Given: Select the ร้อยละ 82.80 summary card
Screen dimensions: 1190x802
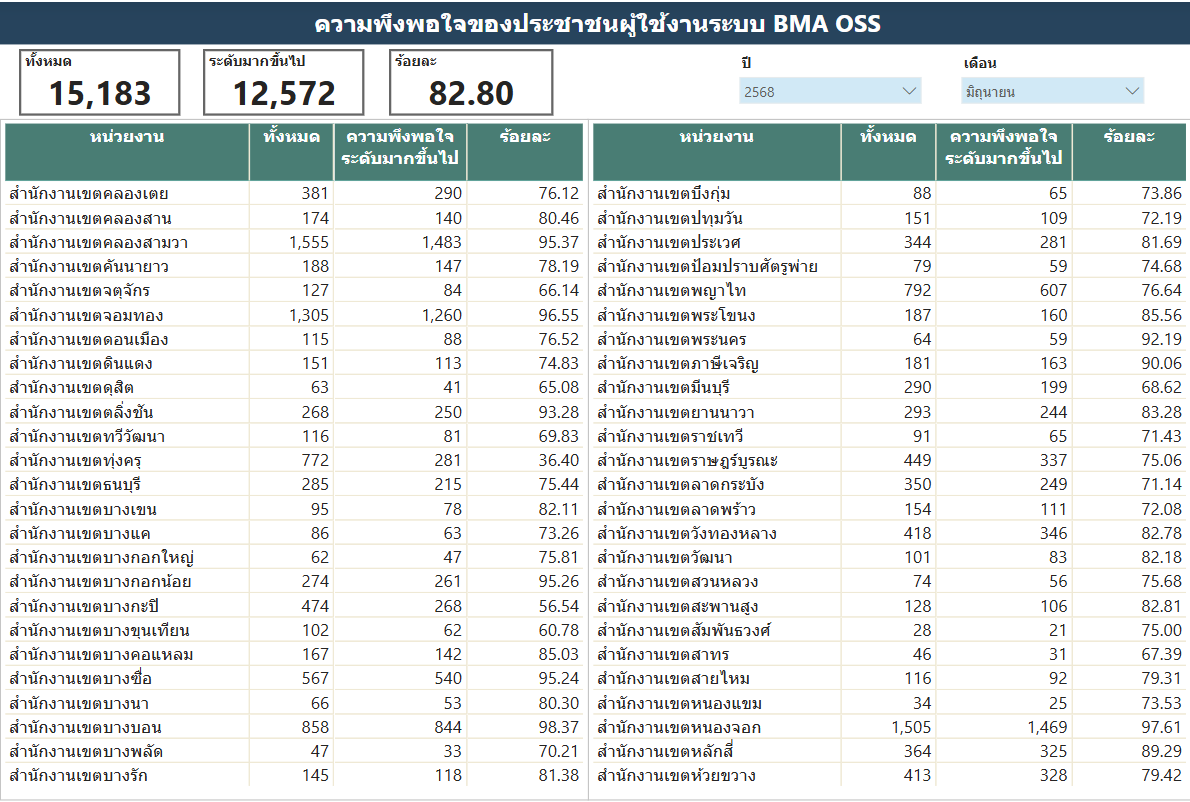Looking at the screenshot, I should [471, 82].
